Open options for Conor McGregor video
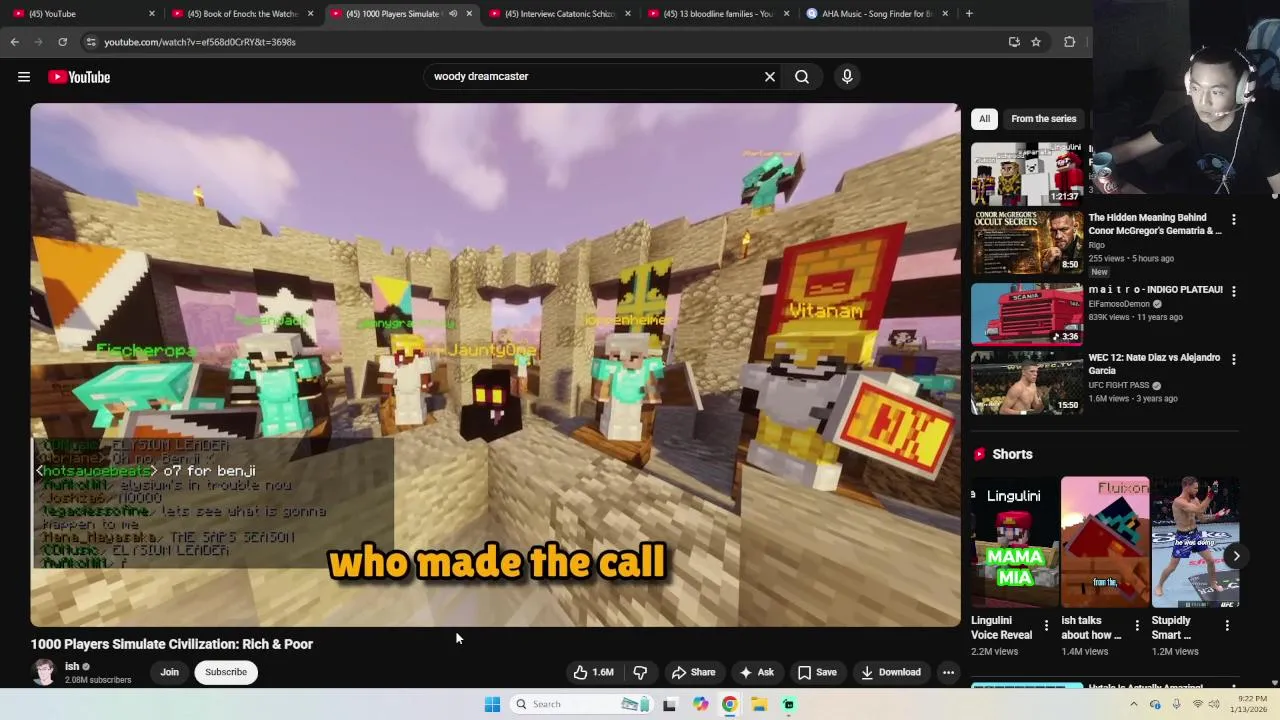 tap(1233, 220)
